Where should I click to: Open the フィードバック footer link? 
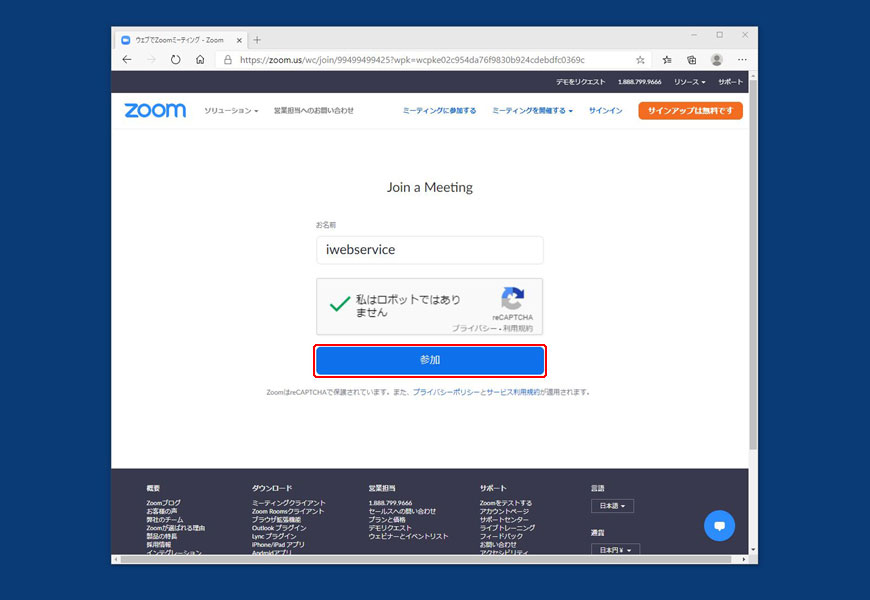click(501, 536)
